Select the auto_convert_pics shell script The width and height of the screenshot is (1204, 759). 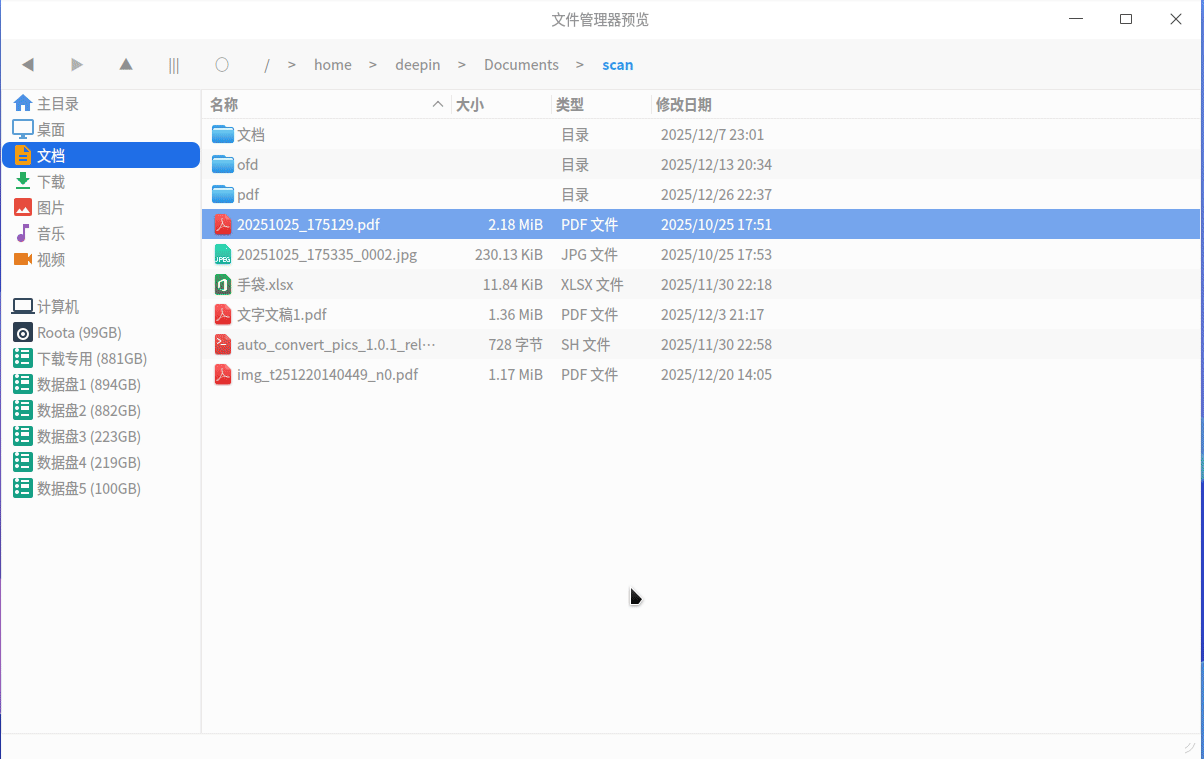[x=701, y=345]
